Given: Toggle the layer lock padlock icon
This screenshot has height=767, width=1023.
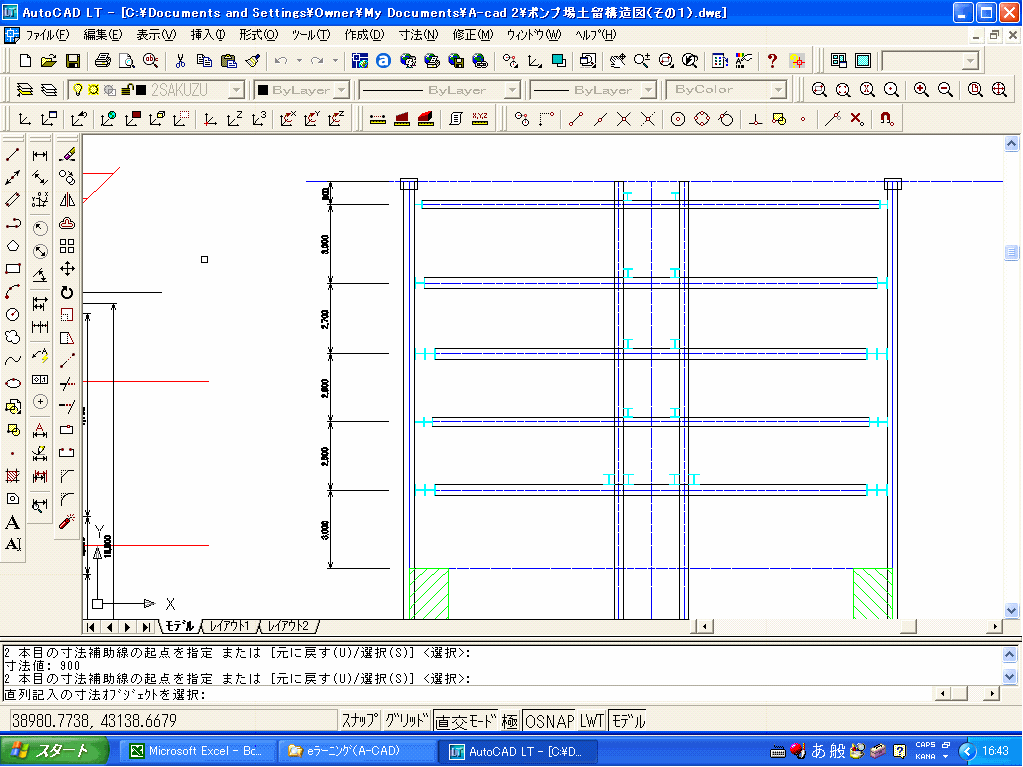Looking at the screenshot, I should (x=127, y=89).
